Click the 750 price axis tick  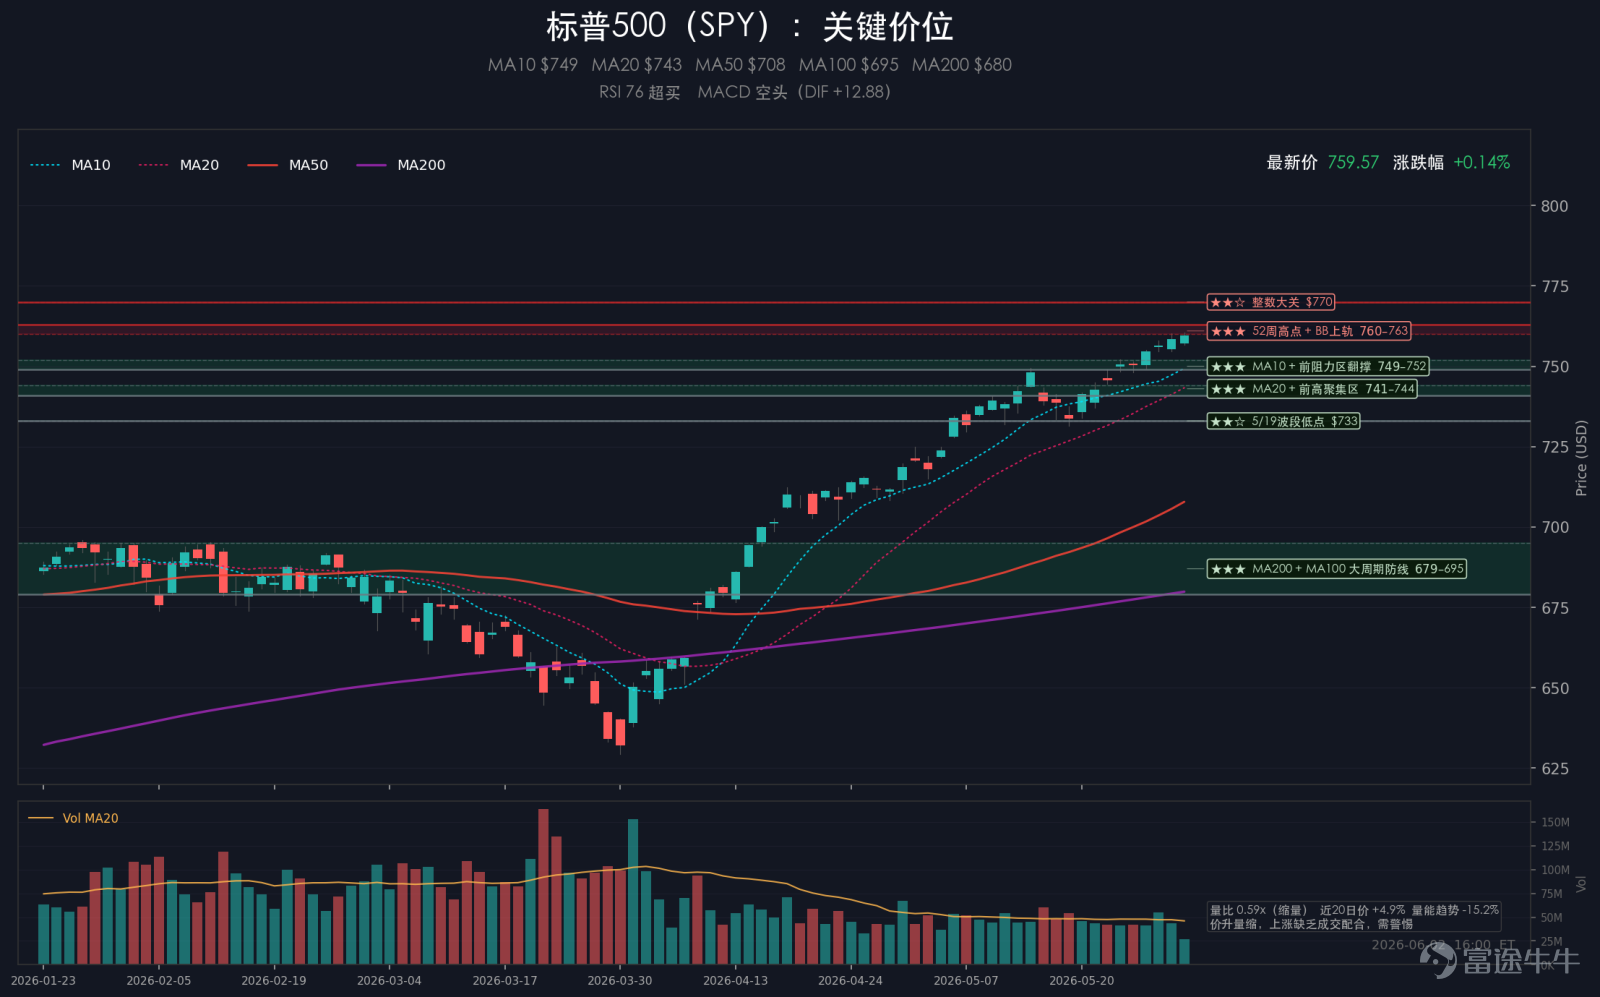[x=1555, y=367]
